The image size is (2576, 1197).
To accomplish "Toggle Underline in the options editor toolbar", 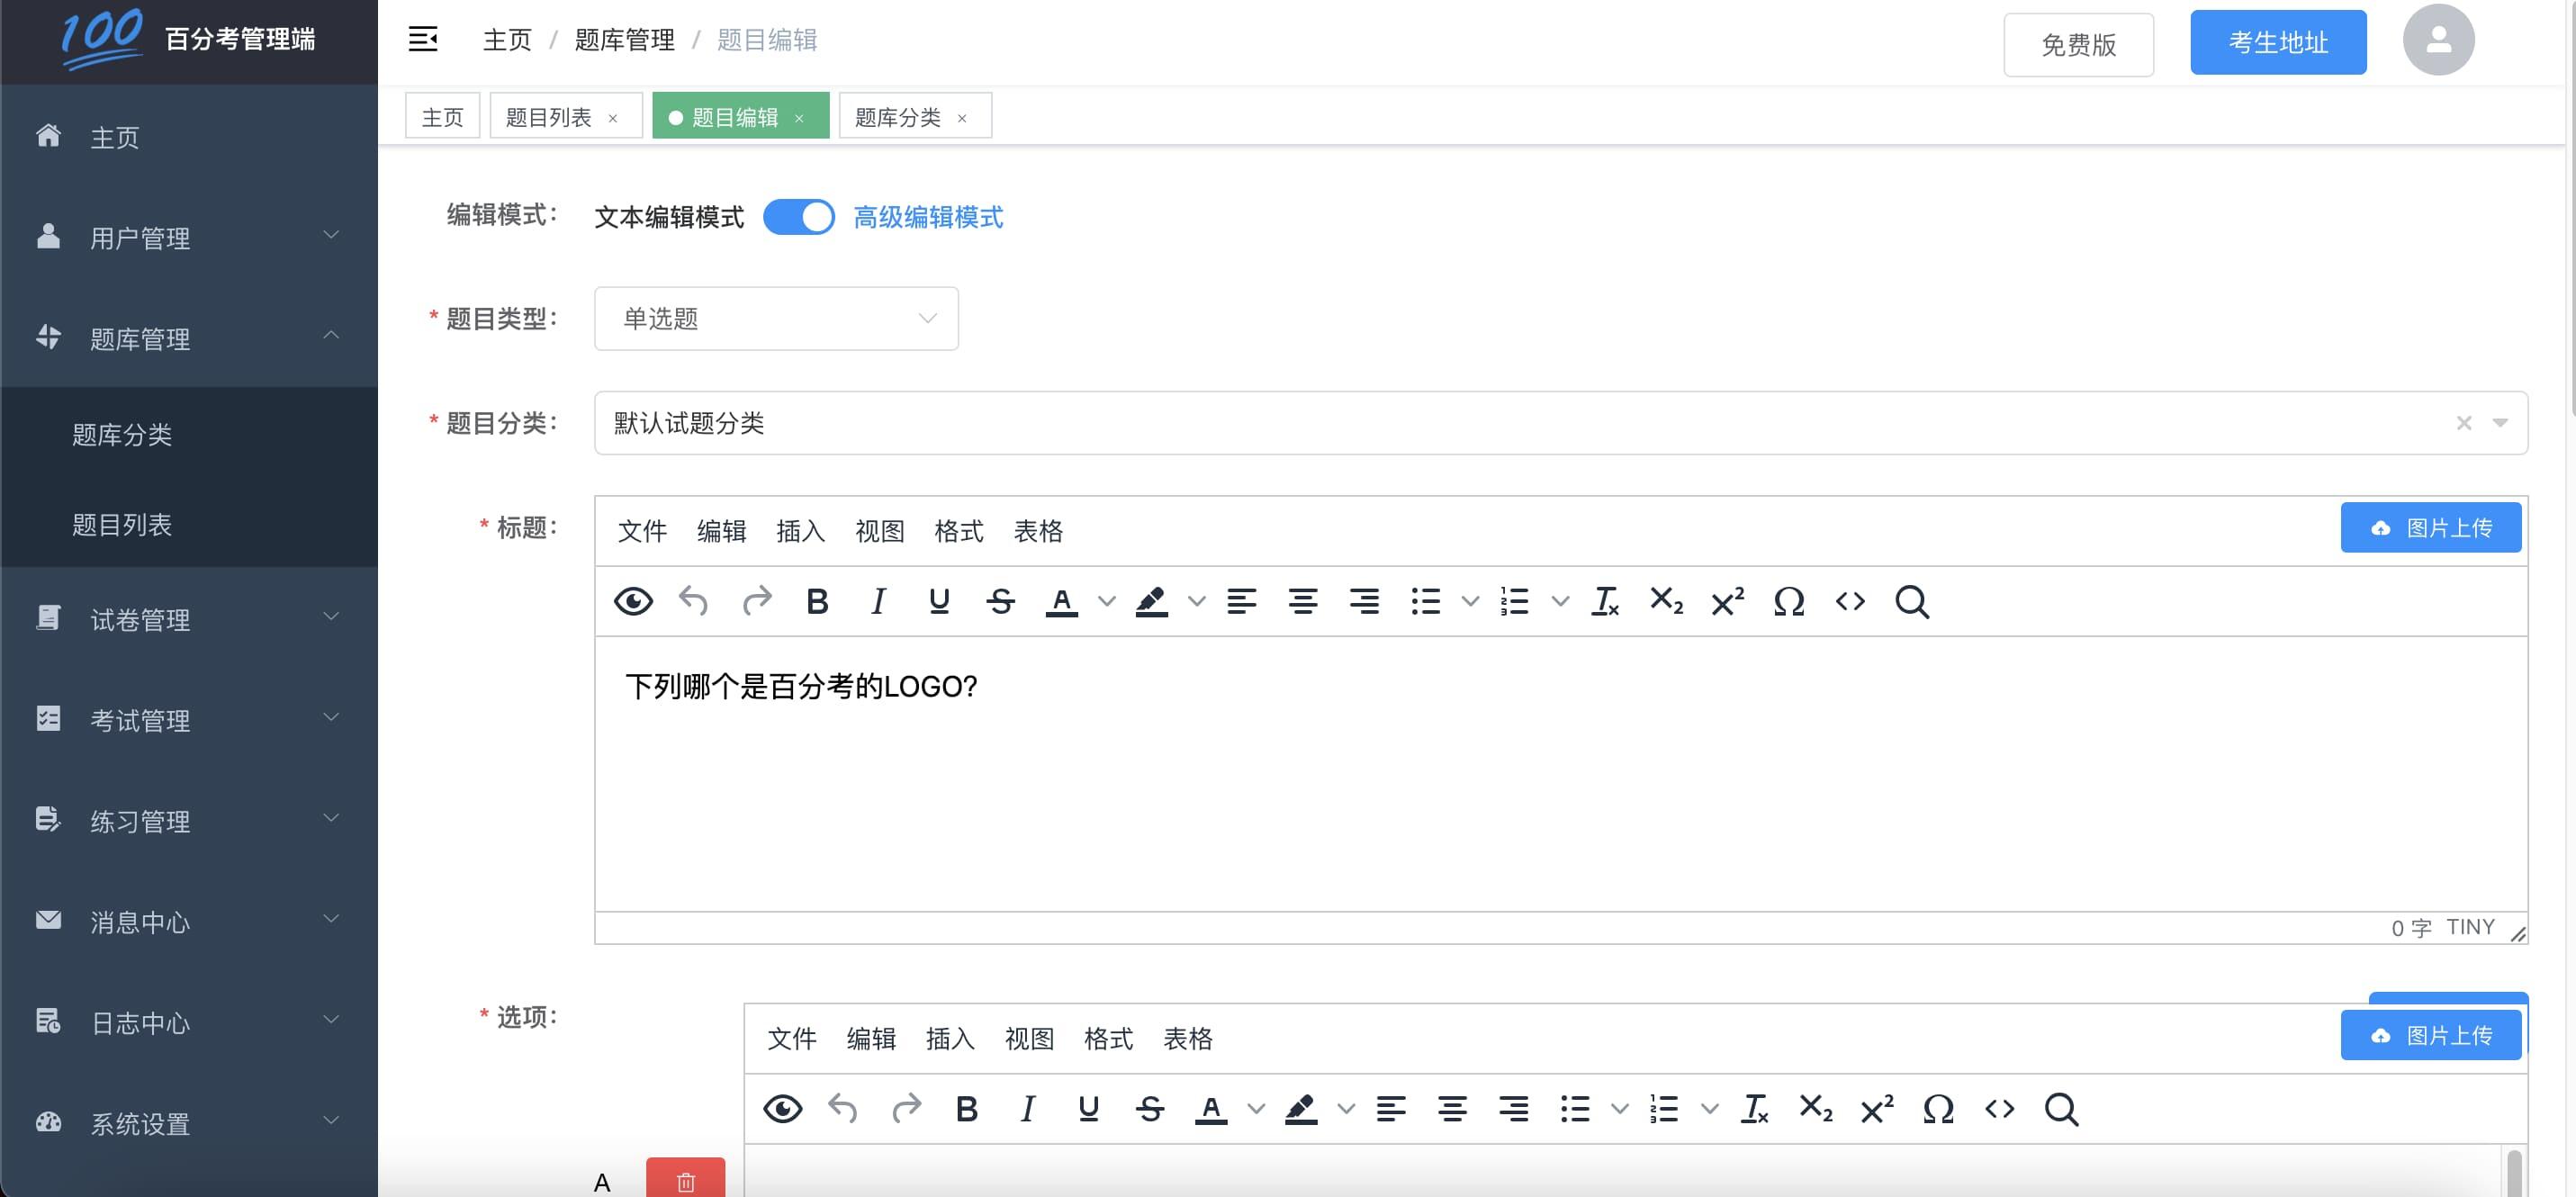I will [1088, 1108].
